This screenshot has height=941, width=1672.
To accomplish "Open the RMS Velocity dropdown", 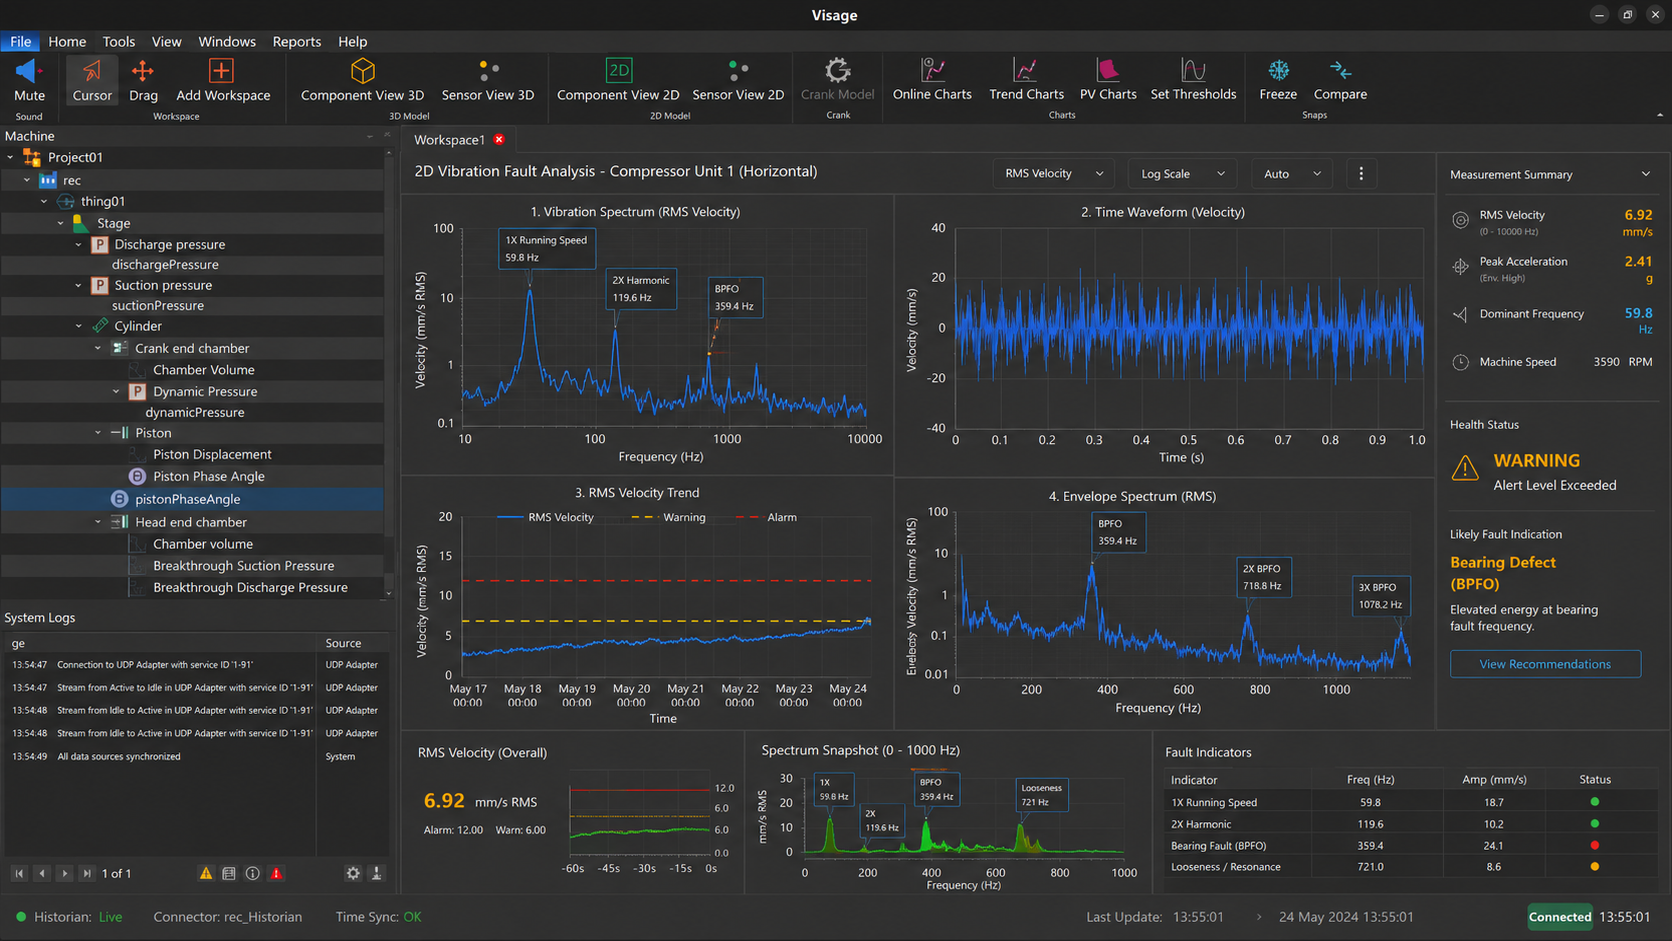I will click(1054, 174).
